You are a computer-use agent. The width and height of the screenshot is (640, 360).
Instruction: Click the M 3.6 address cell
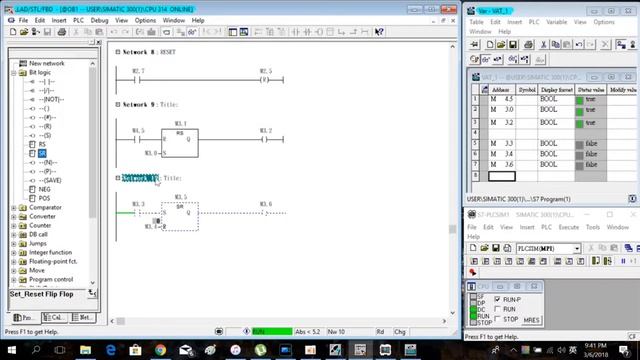pos(502,164)
